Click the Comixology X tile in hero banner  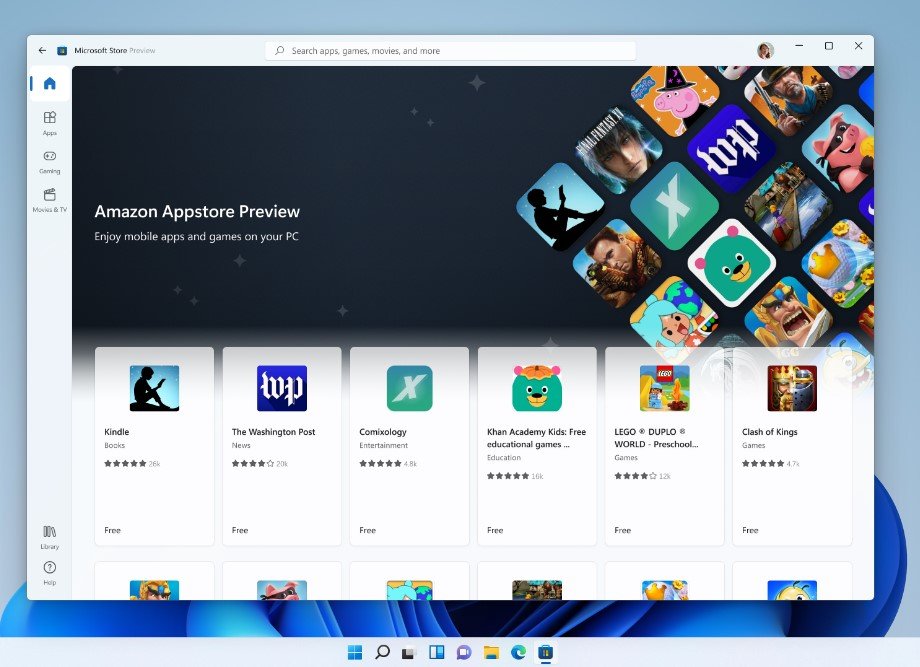coord(674,206)
